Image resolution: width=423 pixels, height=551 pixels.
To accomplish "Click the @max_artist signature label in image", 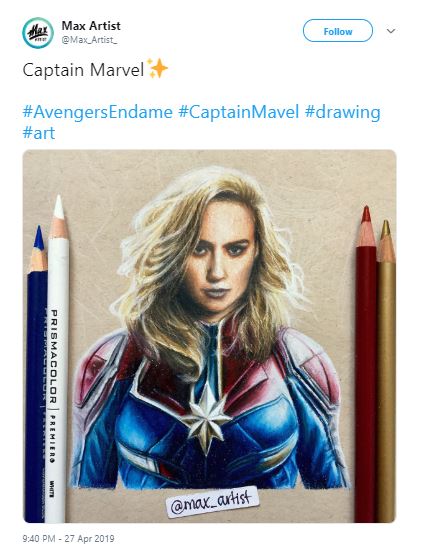I will (212, 502).
